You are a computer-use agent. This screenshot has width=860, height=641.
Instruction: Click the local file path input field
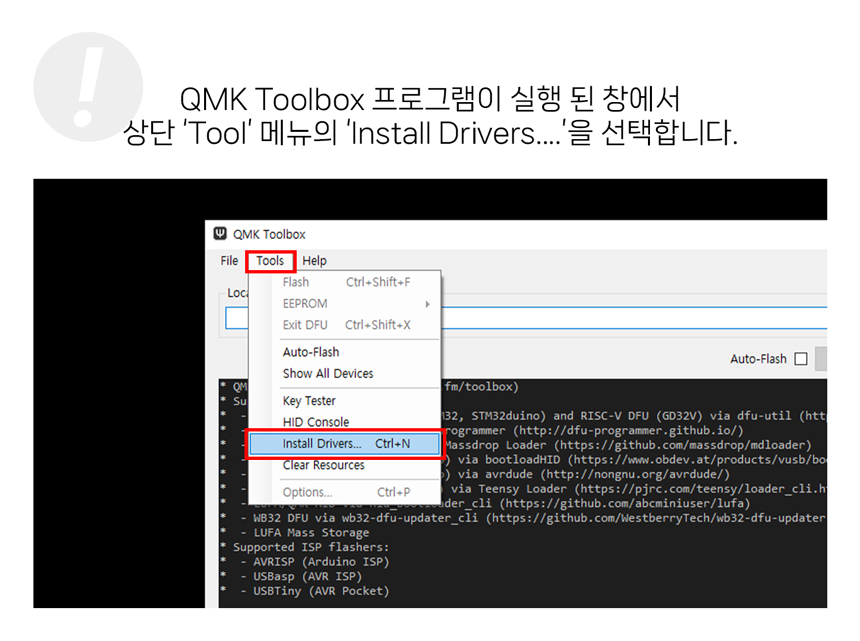coord(525,318)
